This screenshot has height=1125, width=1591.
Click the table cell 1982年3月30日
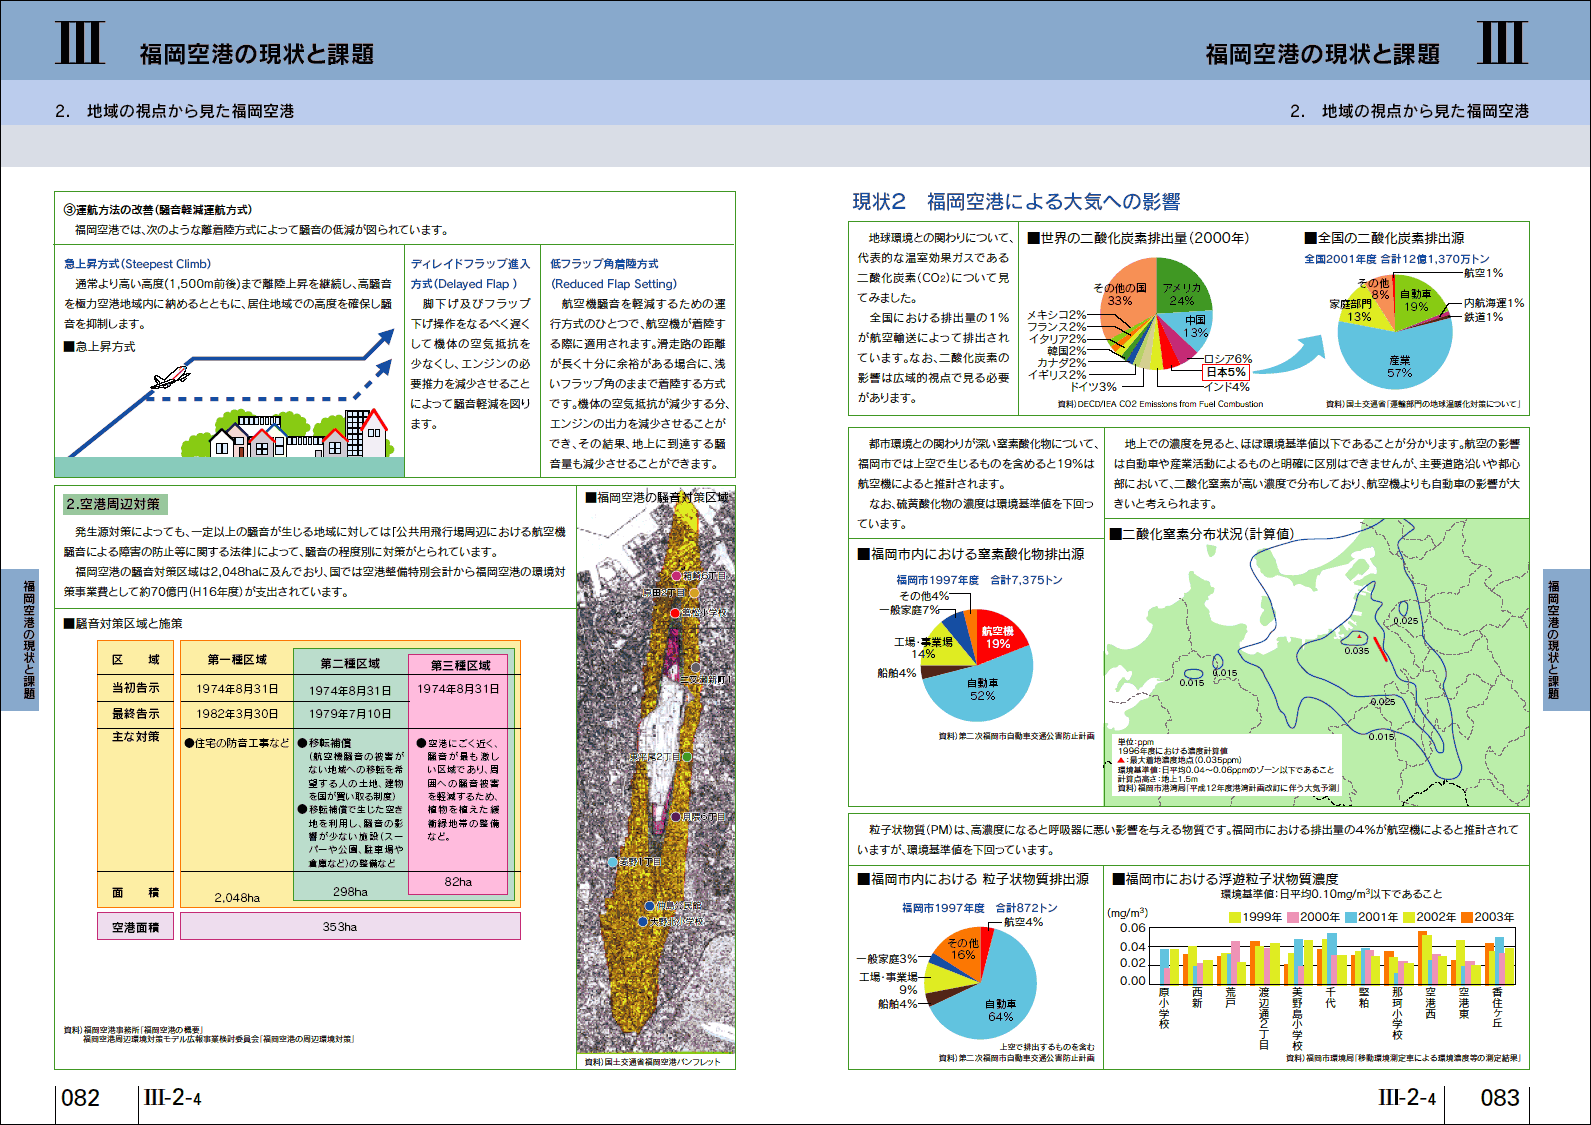pyautogui.click(x=237, y=714)
